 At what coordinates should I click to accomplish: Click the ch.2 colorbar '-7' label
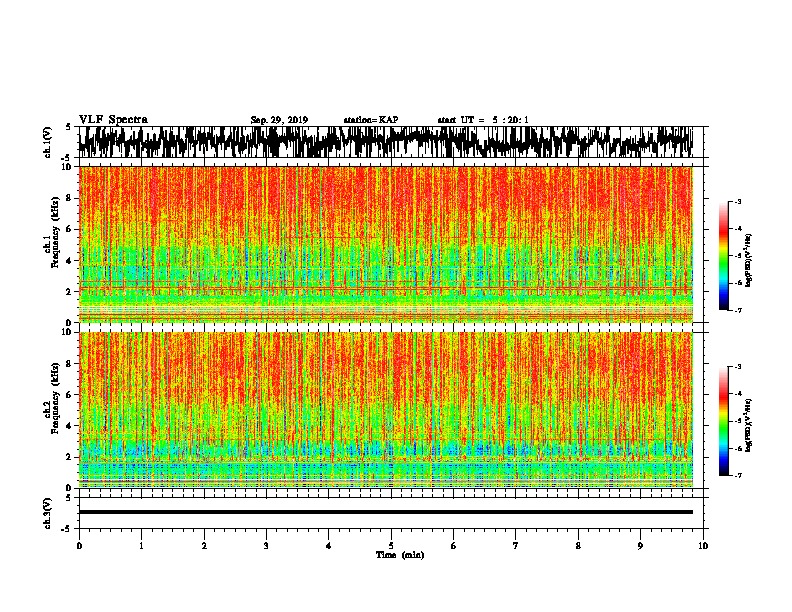(x=738, y=475)
